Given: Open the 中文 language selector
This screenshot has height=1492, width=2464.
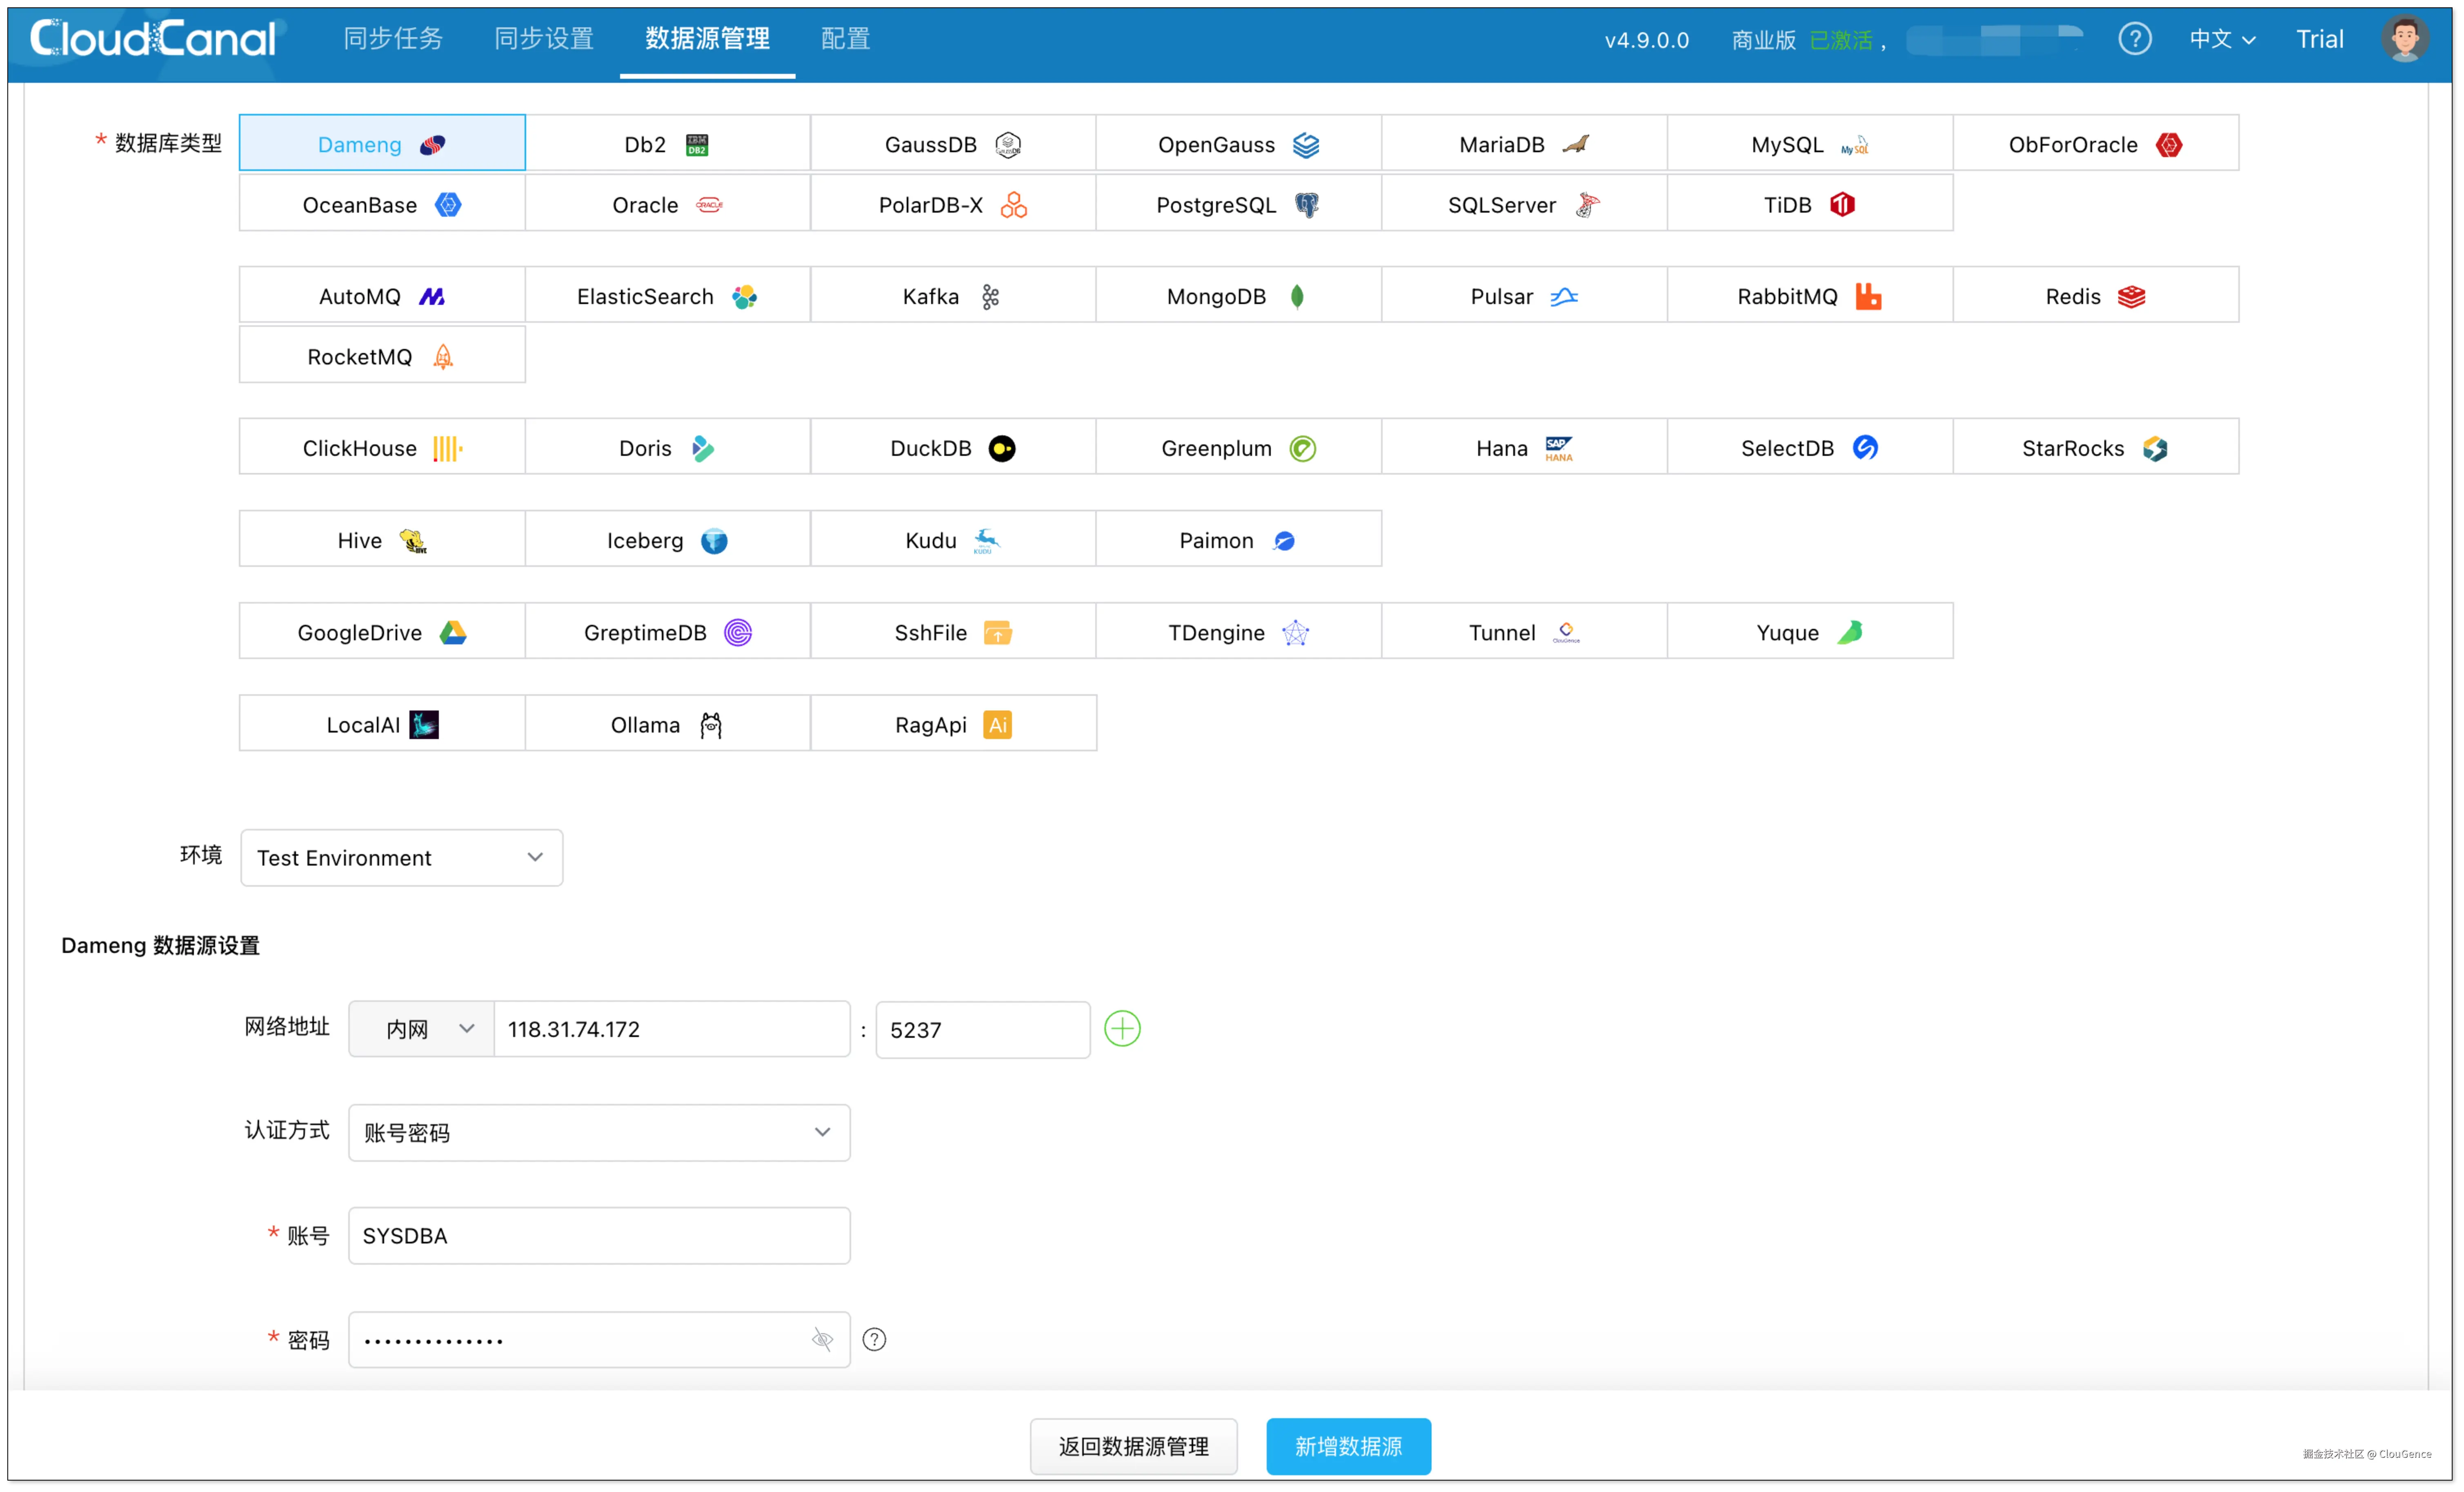Looking at the screenshot, I should tap(2222, 39).
